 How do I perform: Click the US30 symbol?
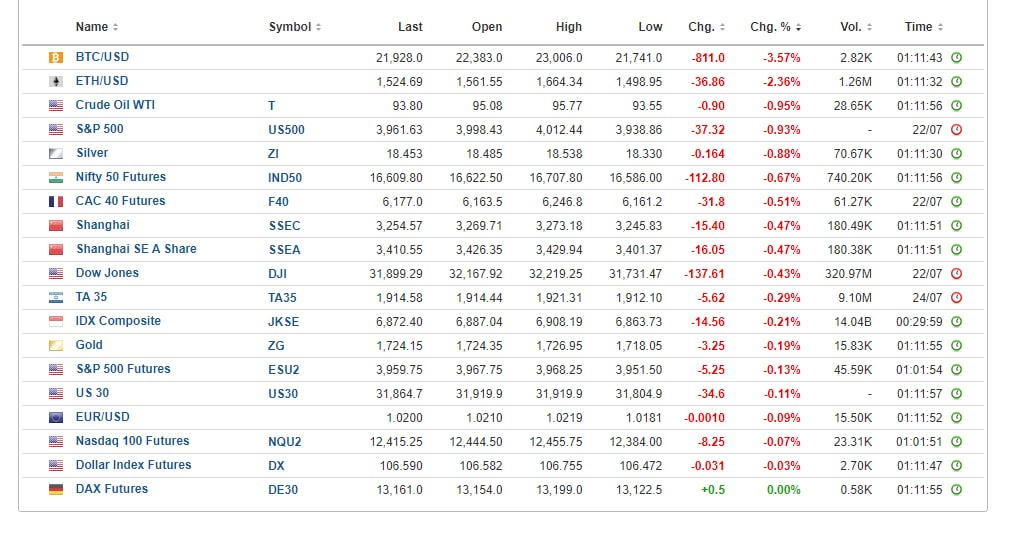pos(283,394)
